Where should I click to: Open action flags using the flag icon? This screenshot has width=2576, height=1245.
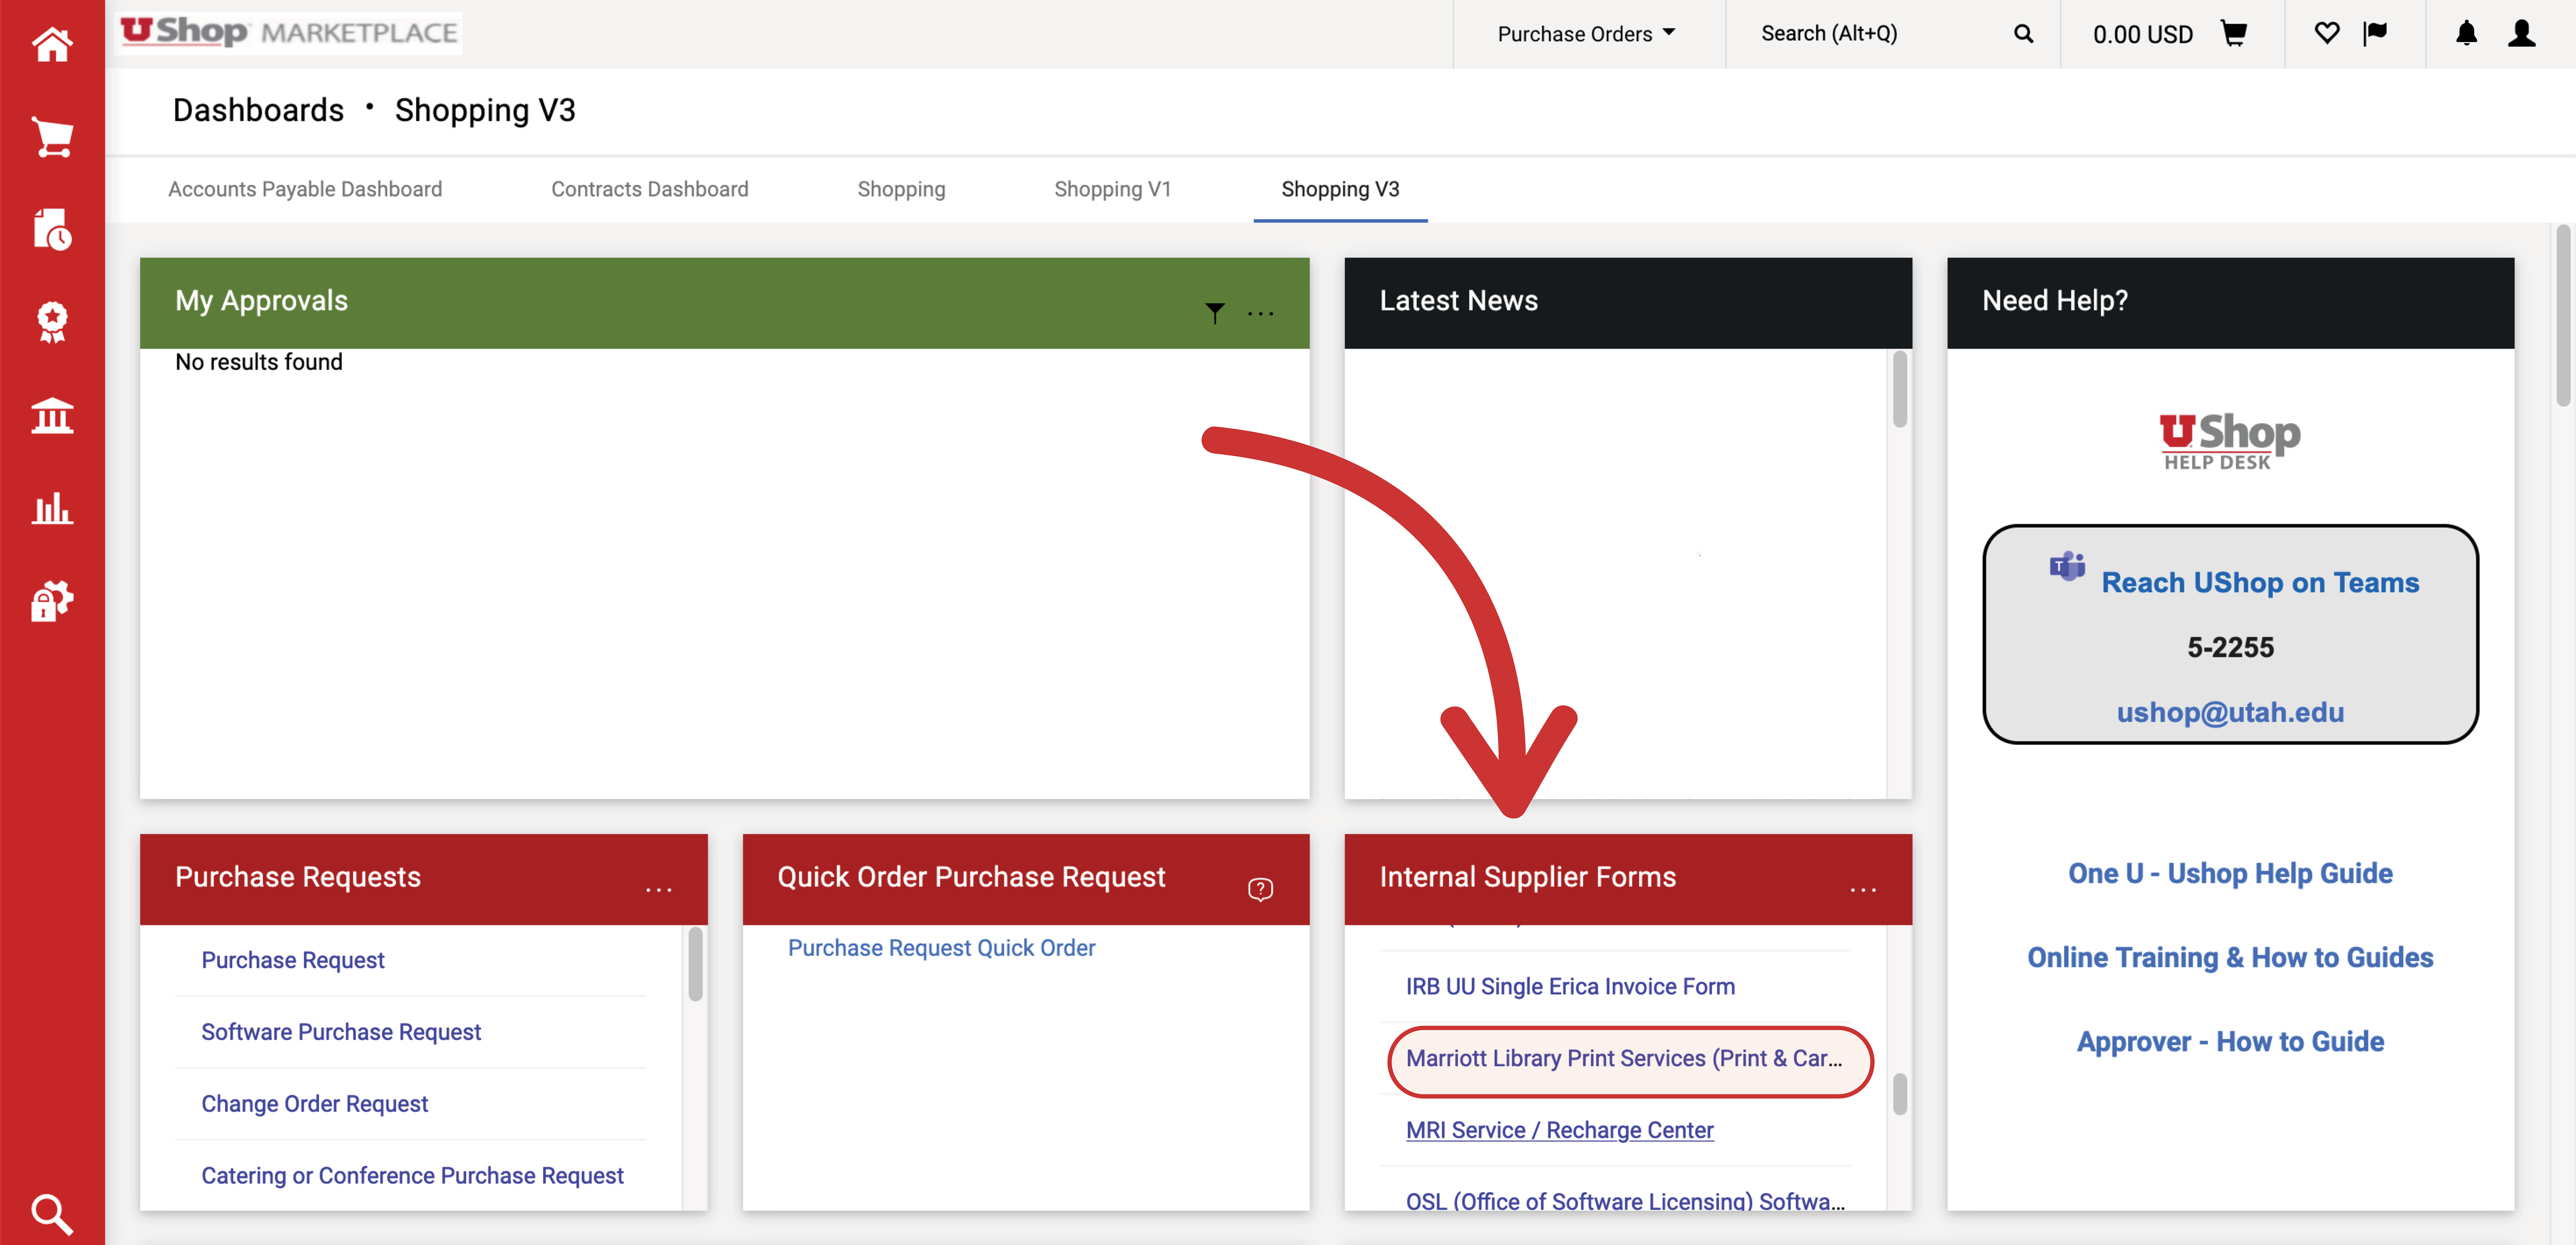pyautogui.click(x=2375, y=33)
